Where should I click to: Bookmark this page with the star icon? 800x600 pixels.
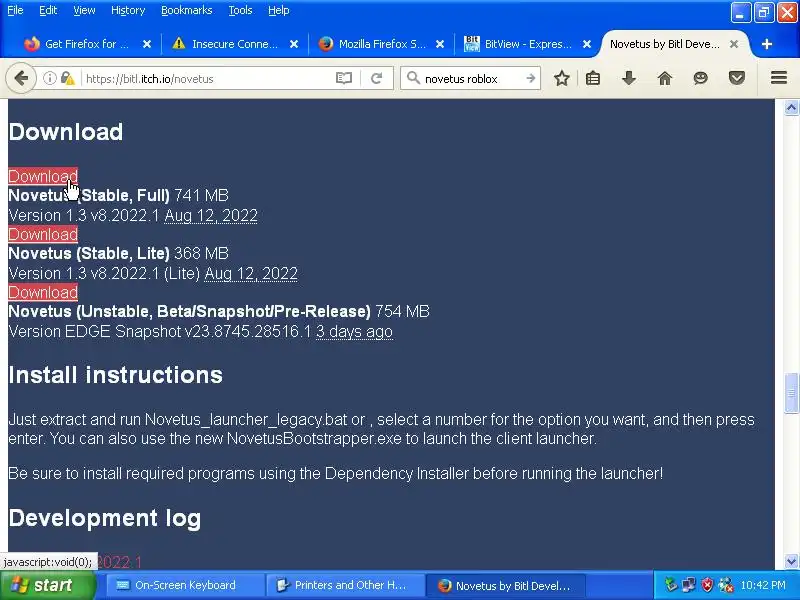562,79
